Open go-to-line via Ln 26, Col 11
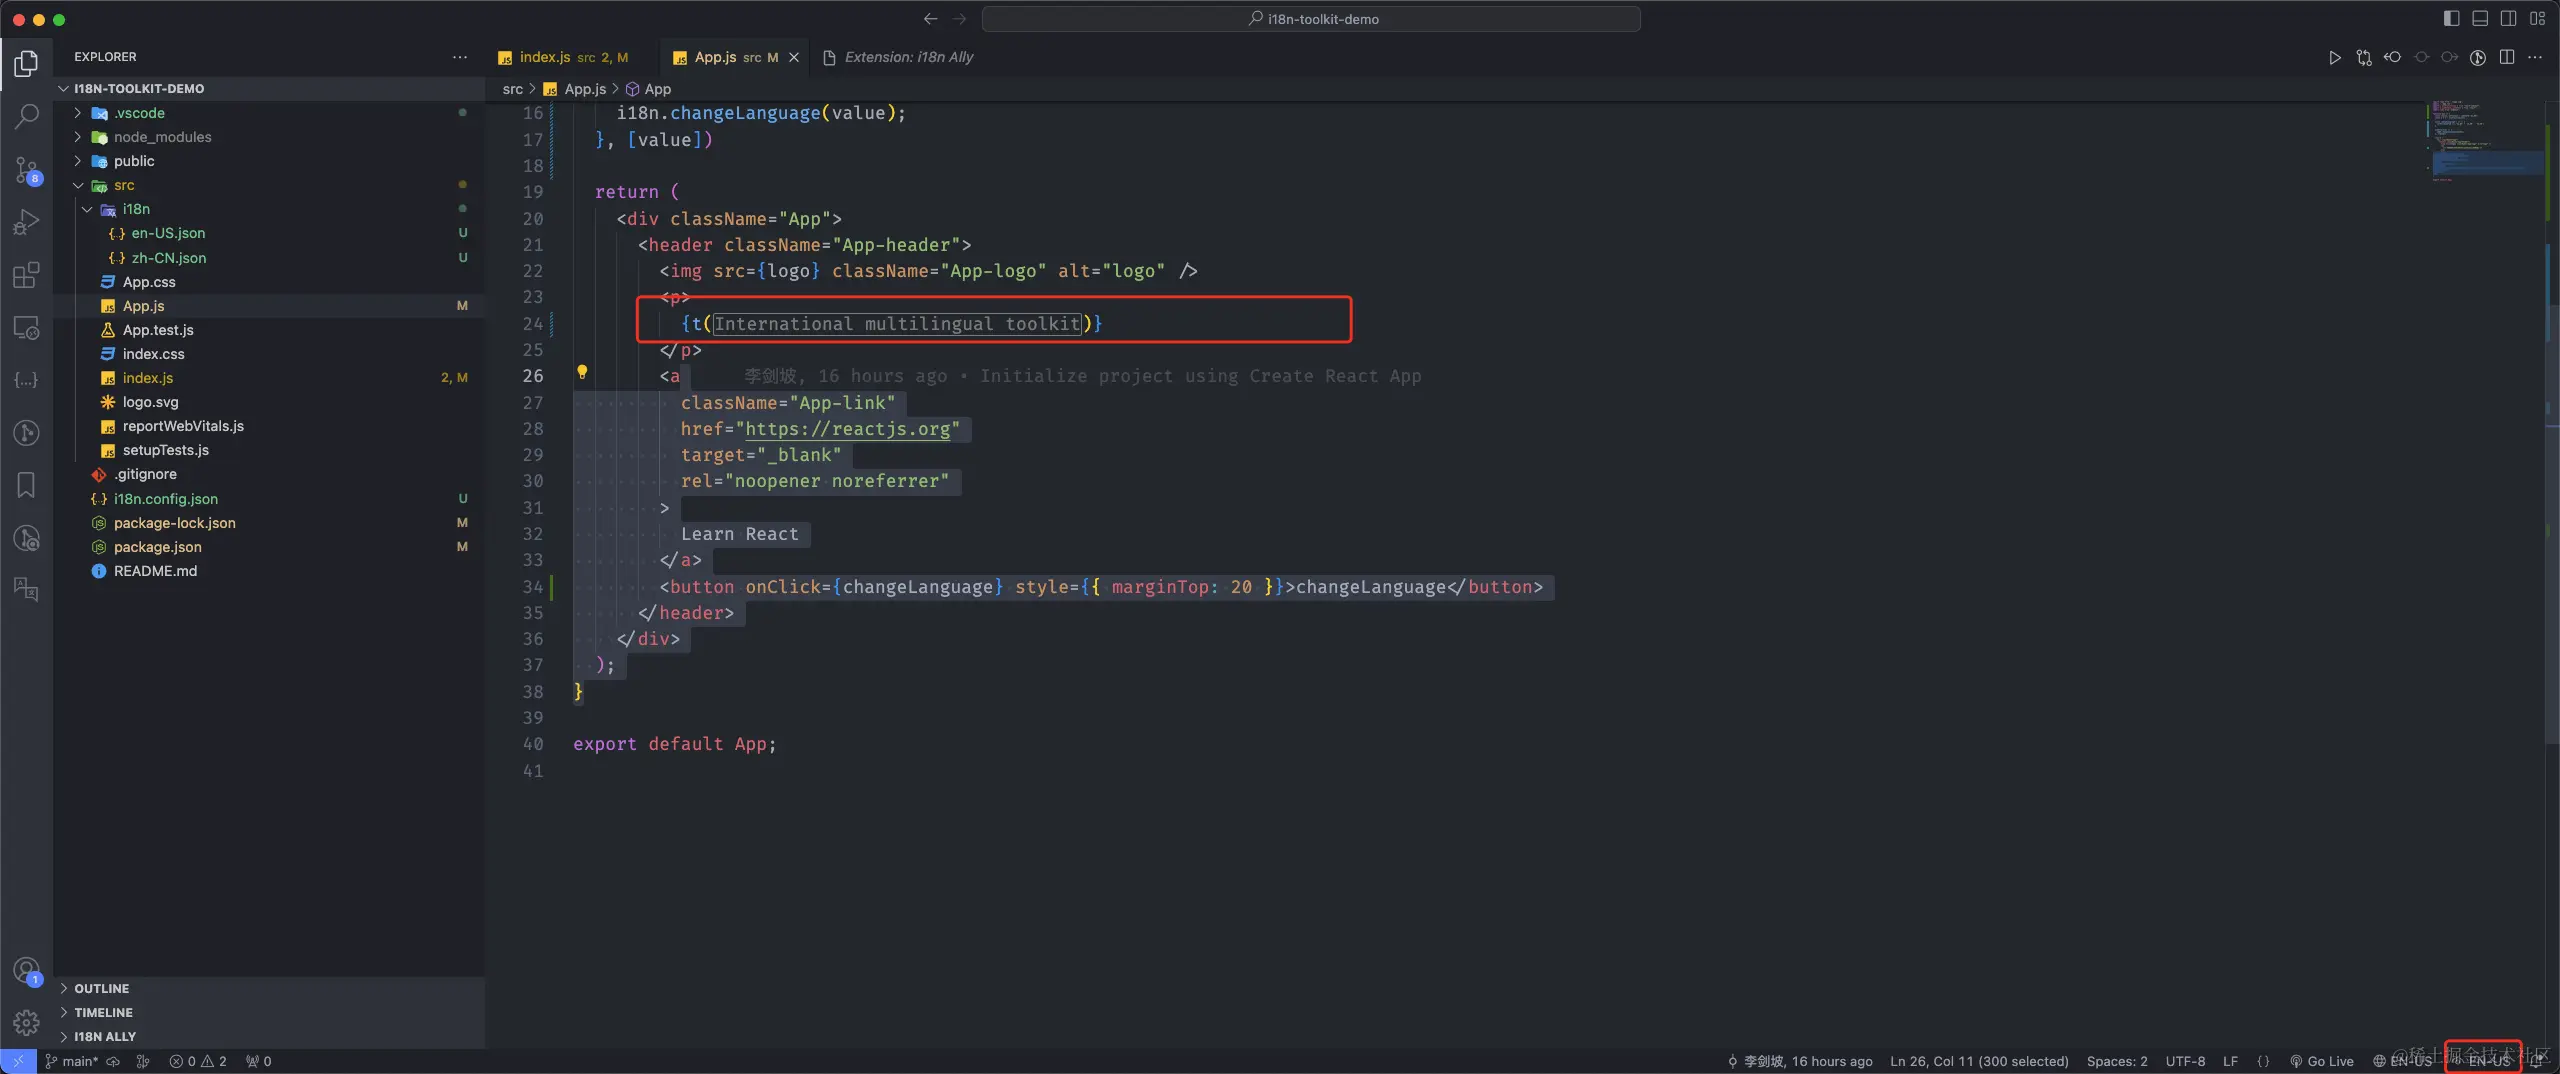The height and width of the screenshot is (1074, 2560). point(1979,1061)
